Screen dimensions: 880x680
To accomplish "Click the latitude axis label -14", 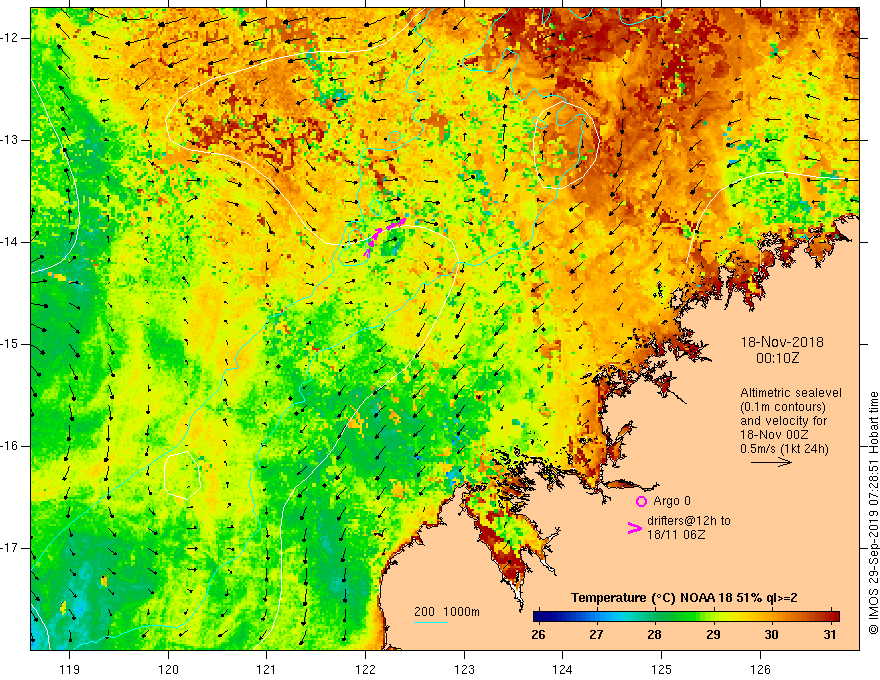I will [11, 242].
